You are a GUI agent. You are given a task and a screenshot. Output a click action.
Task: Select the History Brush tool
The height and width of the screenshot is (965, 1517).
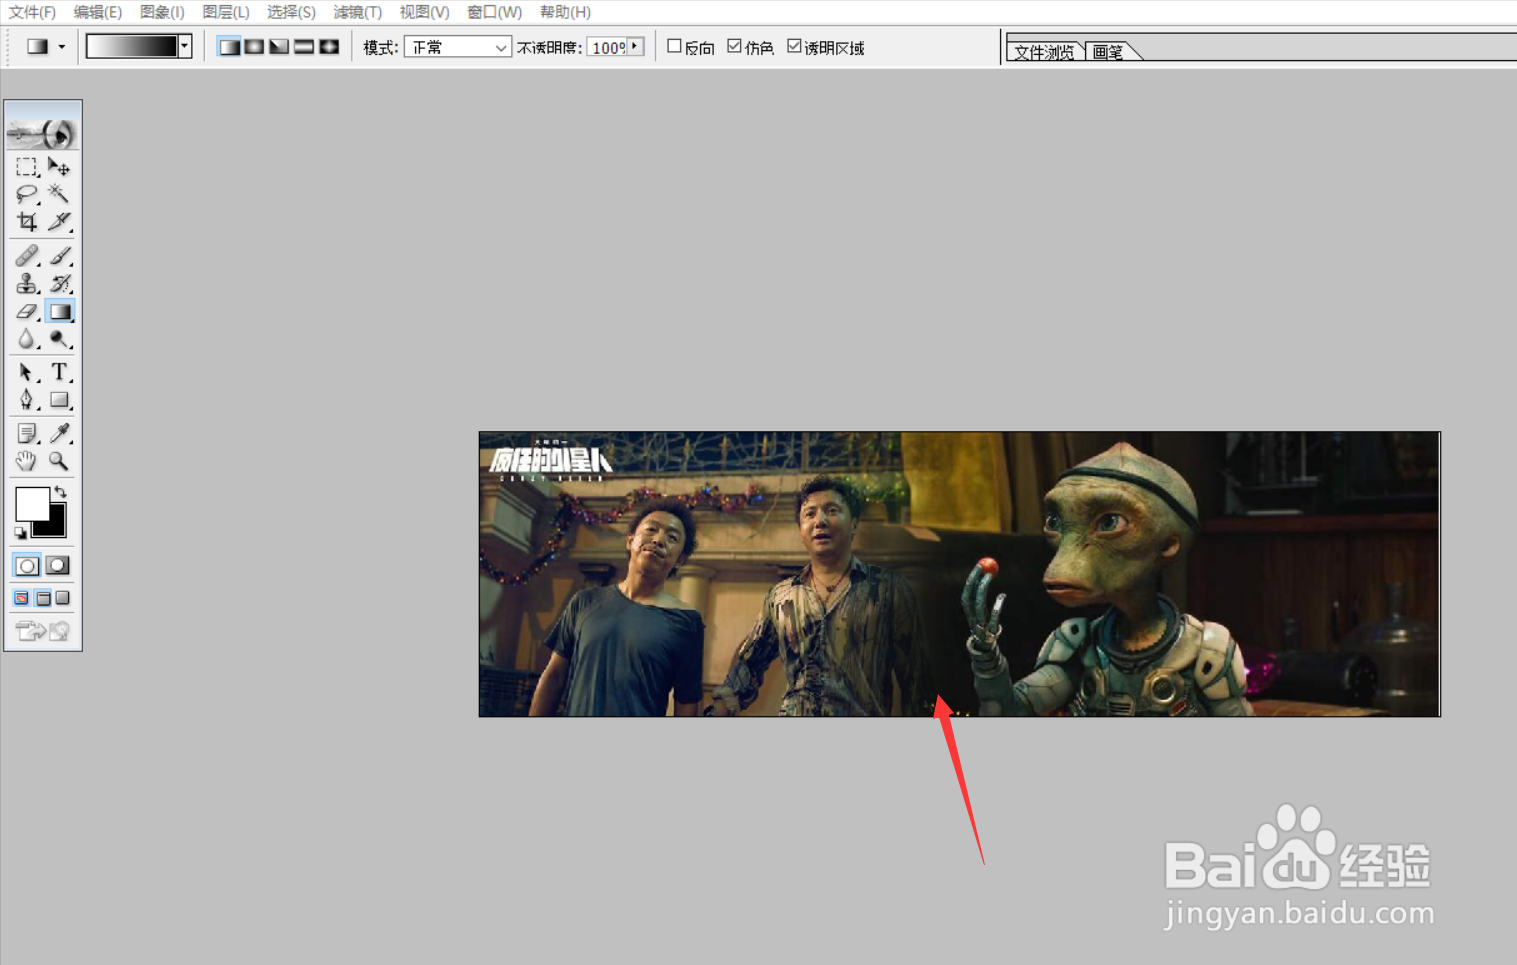59,284
